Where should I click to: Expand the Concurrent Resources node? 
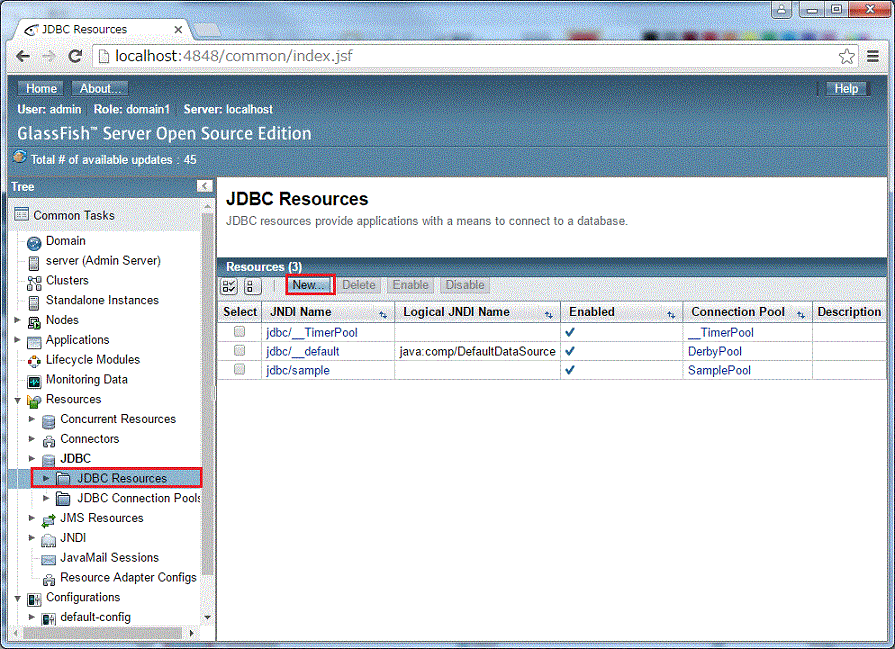(x=32, y=419)
